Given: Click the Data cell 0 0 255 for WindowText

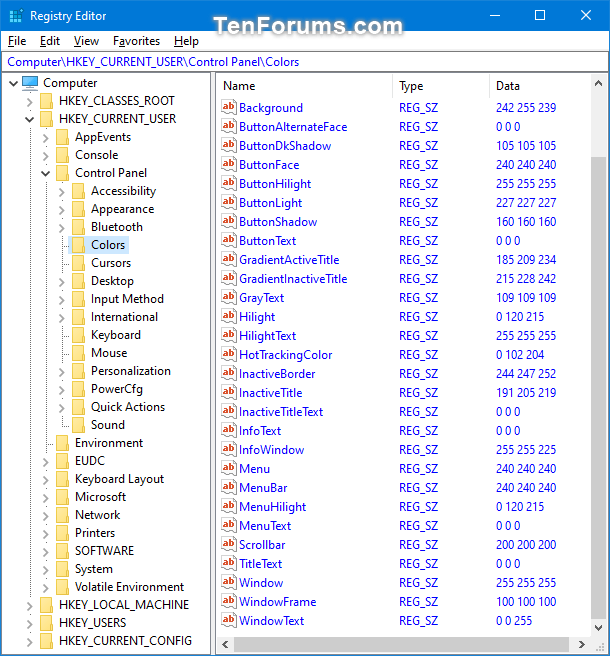Looking at the screenshot, I should click(514, 621).
